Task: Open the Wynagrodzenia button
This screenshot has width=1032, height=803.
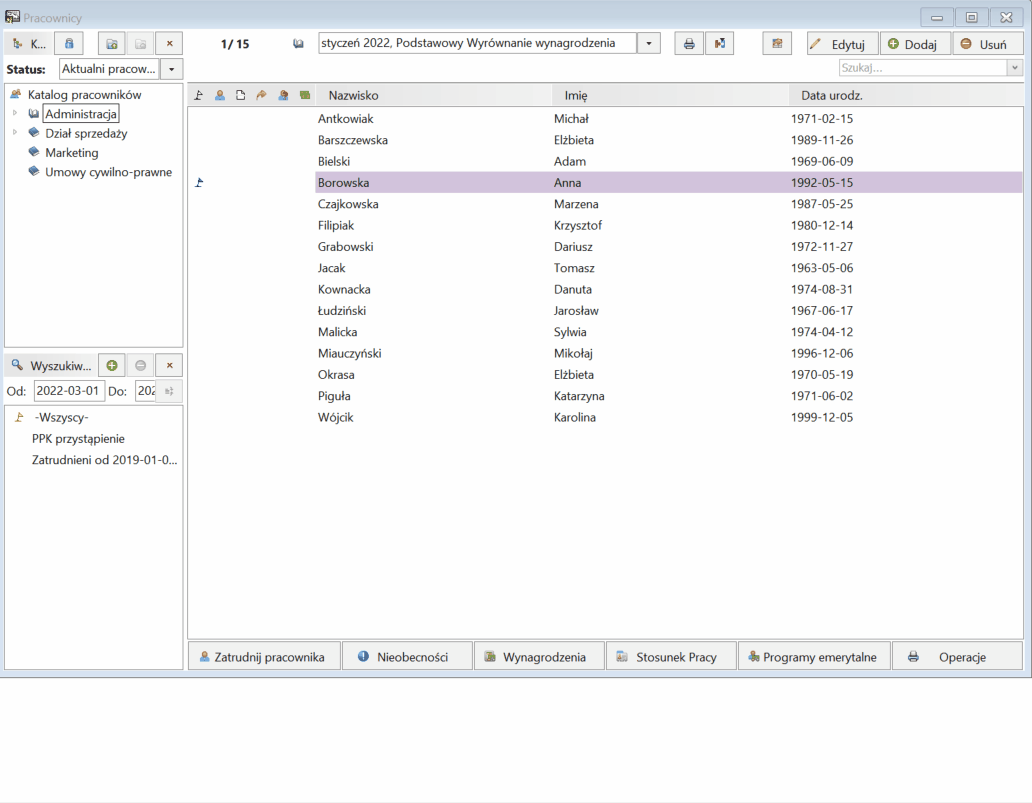Action: 539,656
